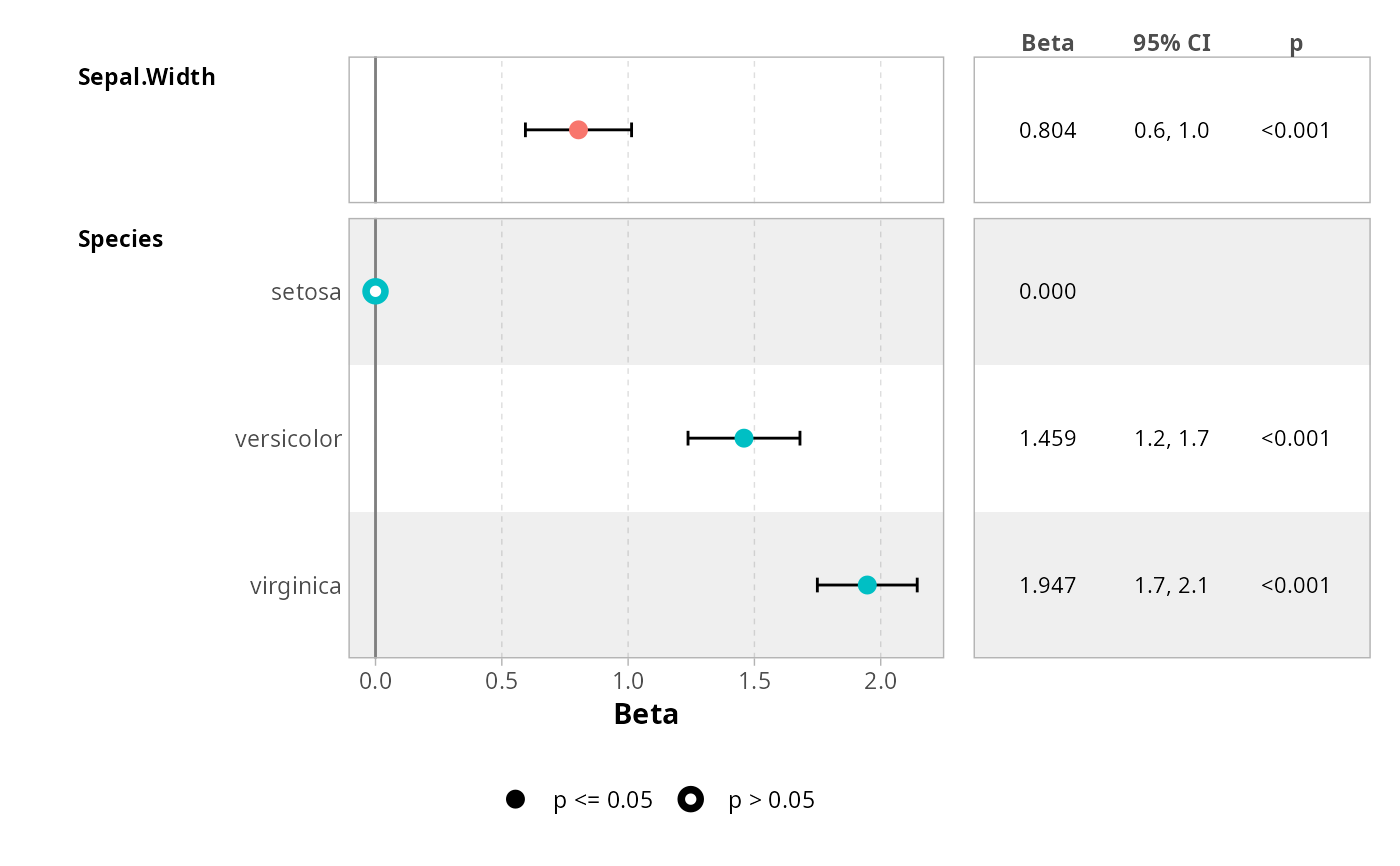The width and height of the screenshot is (1400, 866).
Task: Click the virginica 1.7, 2.1 interval text
Action: click(1171, 585)
